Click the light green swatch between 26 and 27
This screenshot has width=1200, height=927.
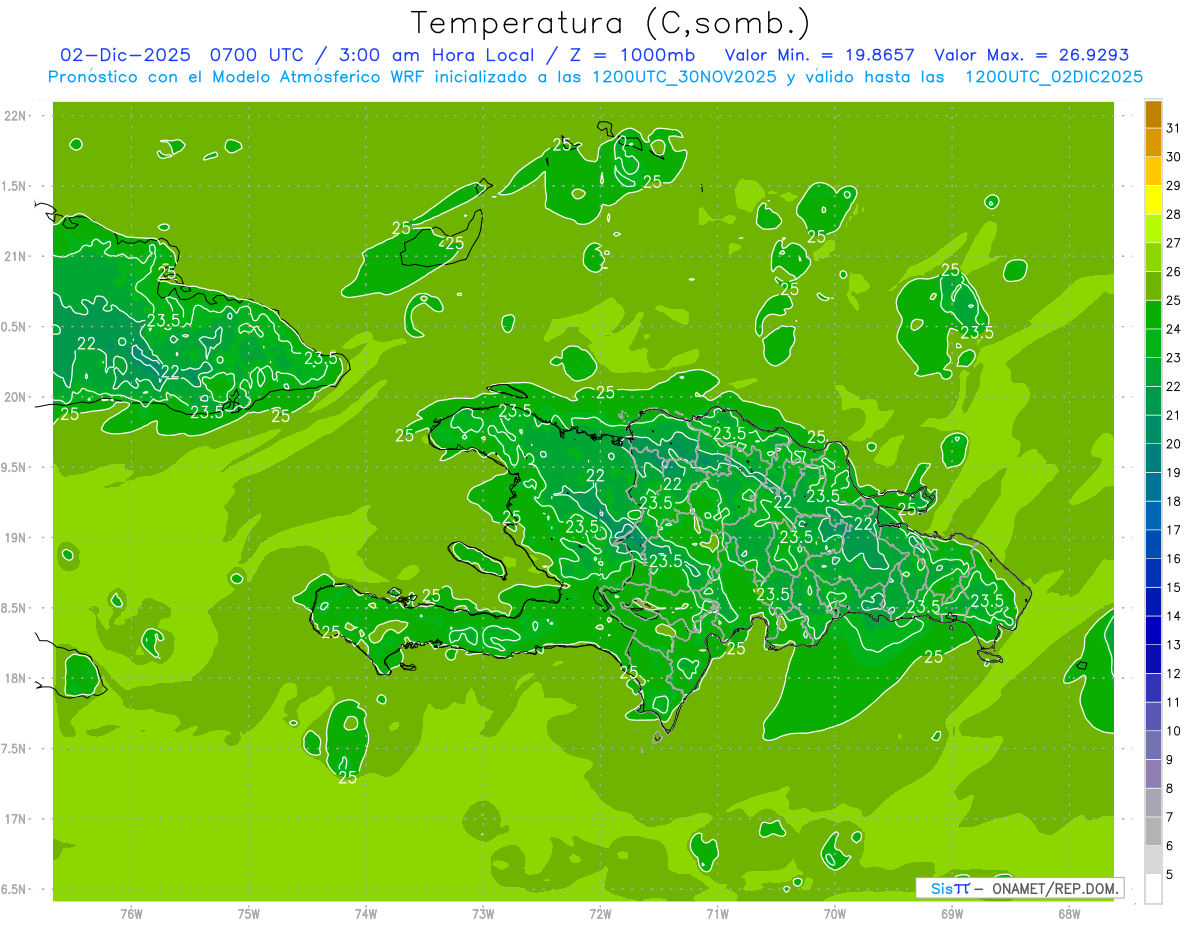(1153, 257)
